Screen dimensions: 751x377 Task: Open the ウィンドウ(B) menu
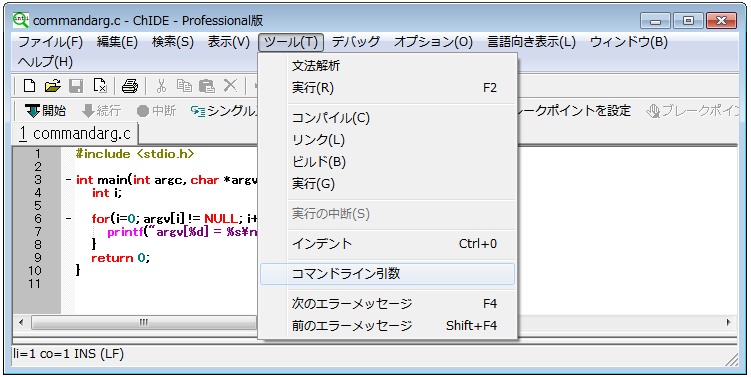coord(628,42)
